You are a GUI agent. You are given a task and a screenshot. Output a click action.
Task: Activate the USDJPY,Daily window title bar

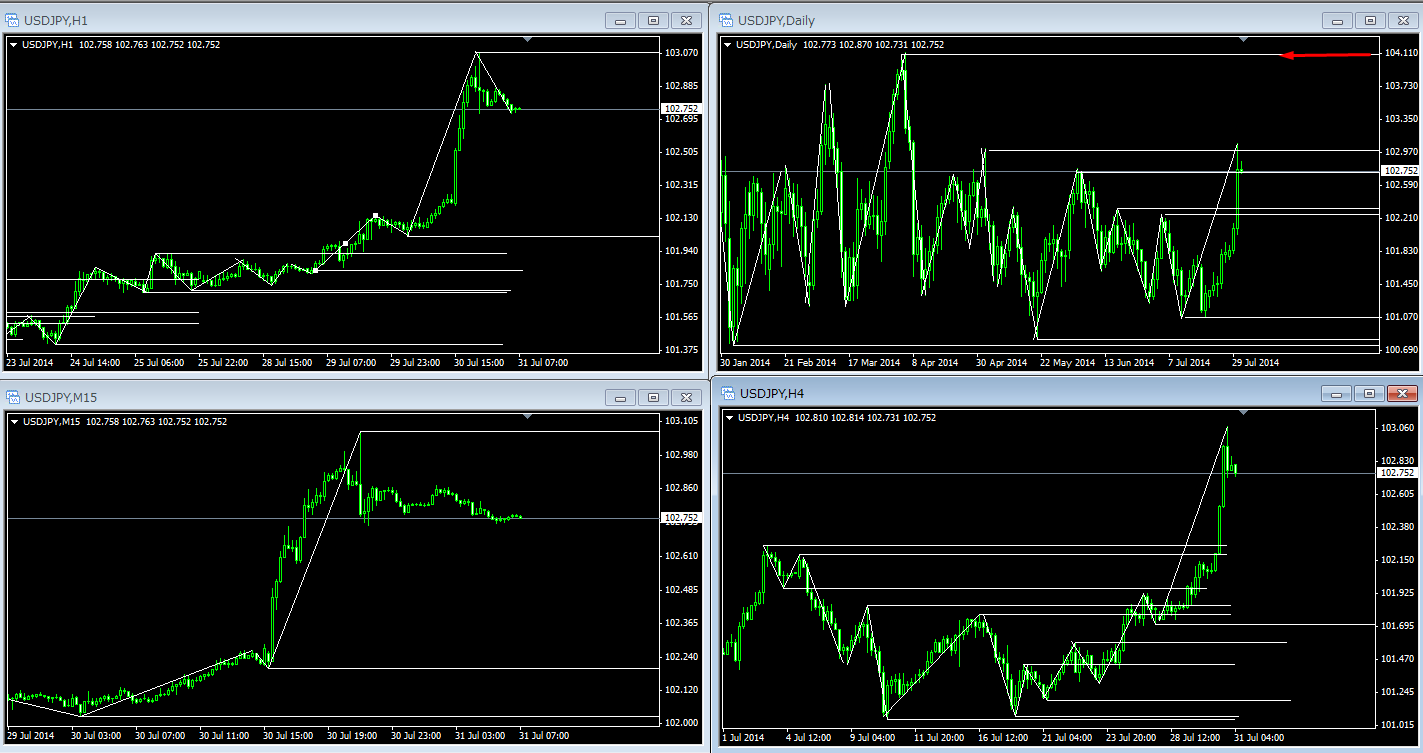(1000, 20)
